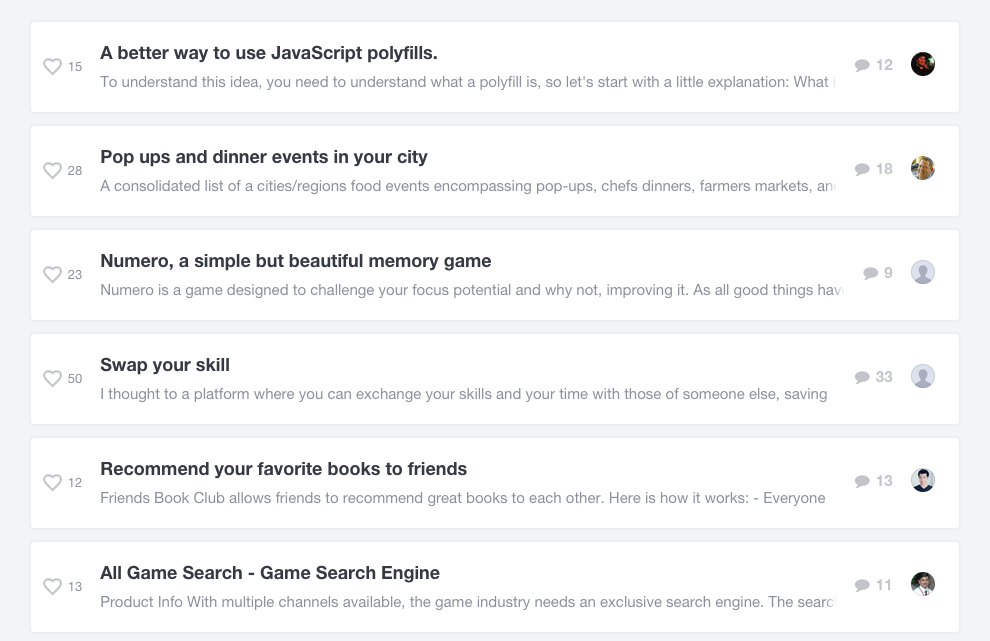View the 18 comments on Pop ups post

[873, 169]
